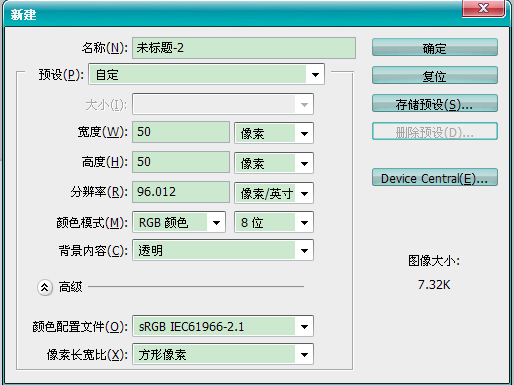514x385 pixels.
Task: Open the 背景内容 dropdown showing 透明
Action: (223, 250)
